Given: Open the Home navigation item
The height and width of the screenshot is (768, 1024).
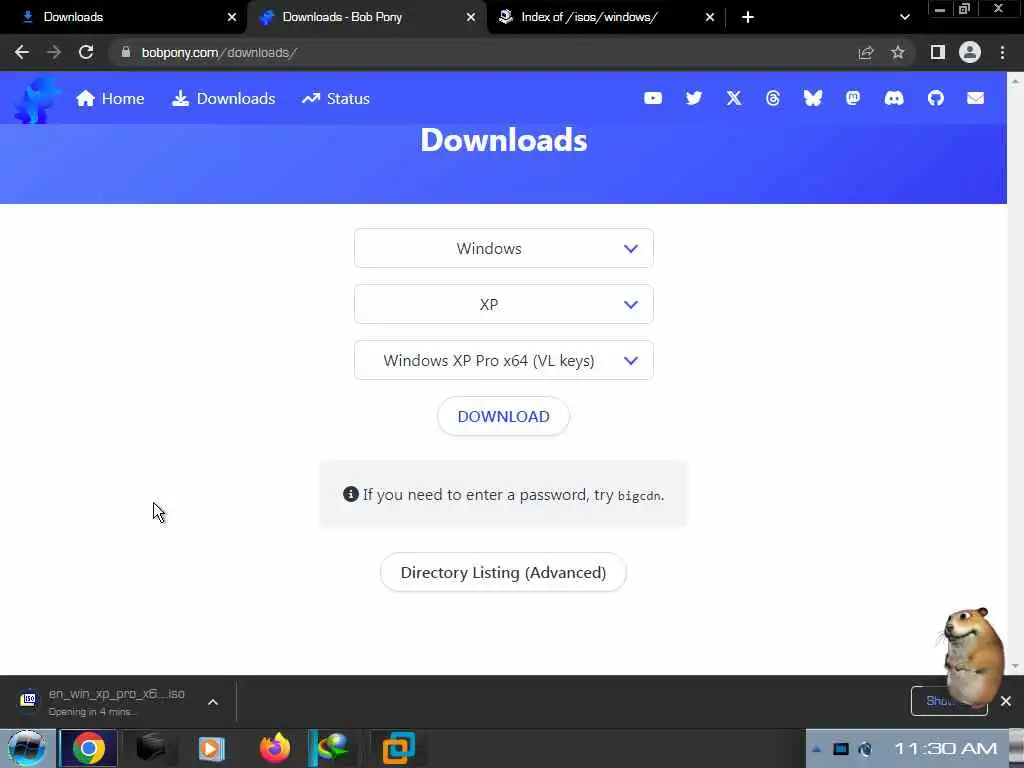Looking at the screenshot, I should click(110, 99).
